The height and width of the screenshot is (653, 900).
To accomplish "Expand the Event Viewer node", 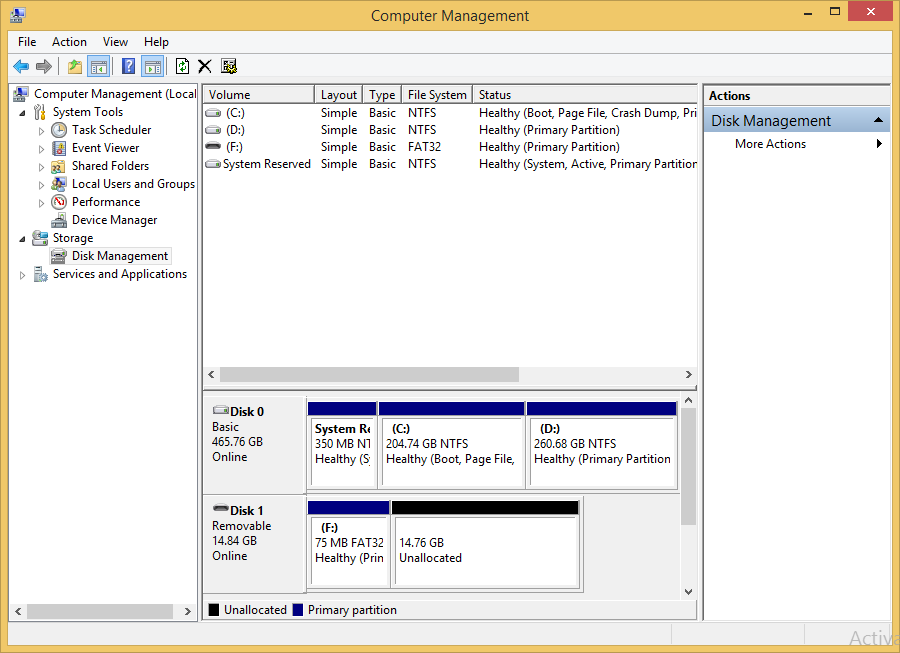I will 41,149.
